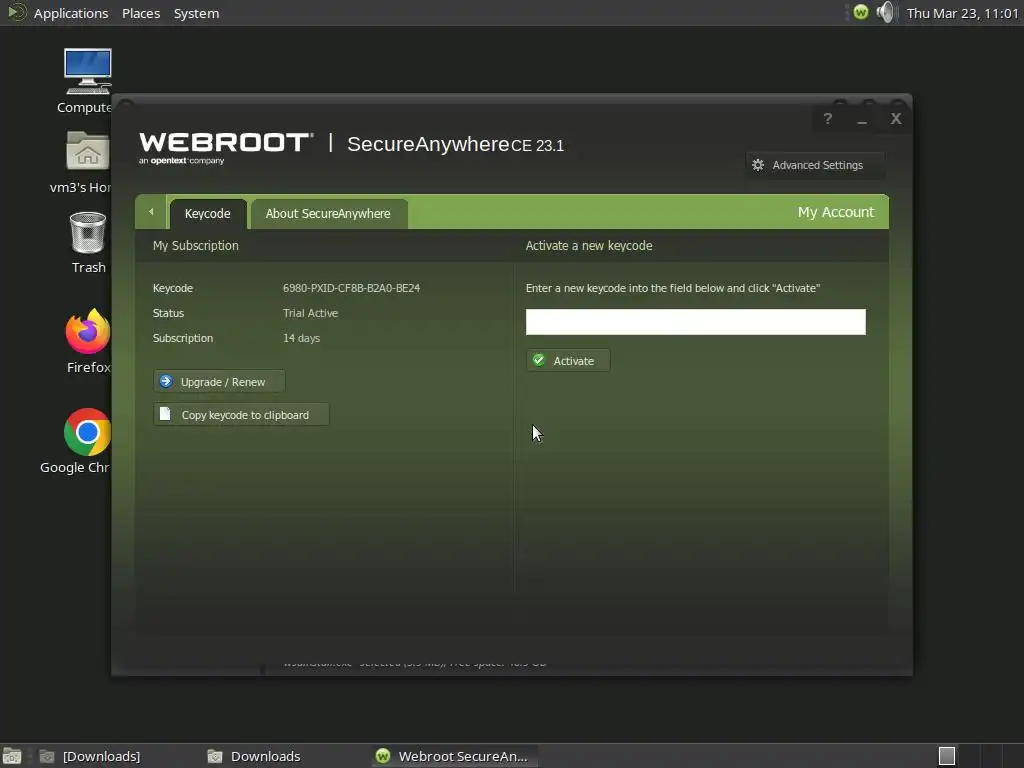The height and width of the screenshot is (768, 1024).
Task: Click the help question mark icon
Action: pos(827,118)
